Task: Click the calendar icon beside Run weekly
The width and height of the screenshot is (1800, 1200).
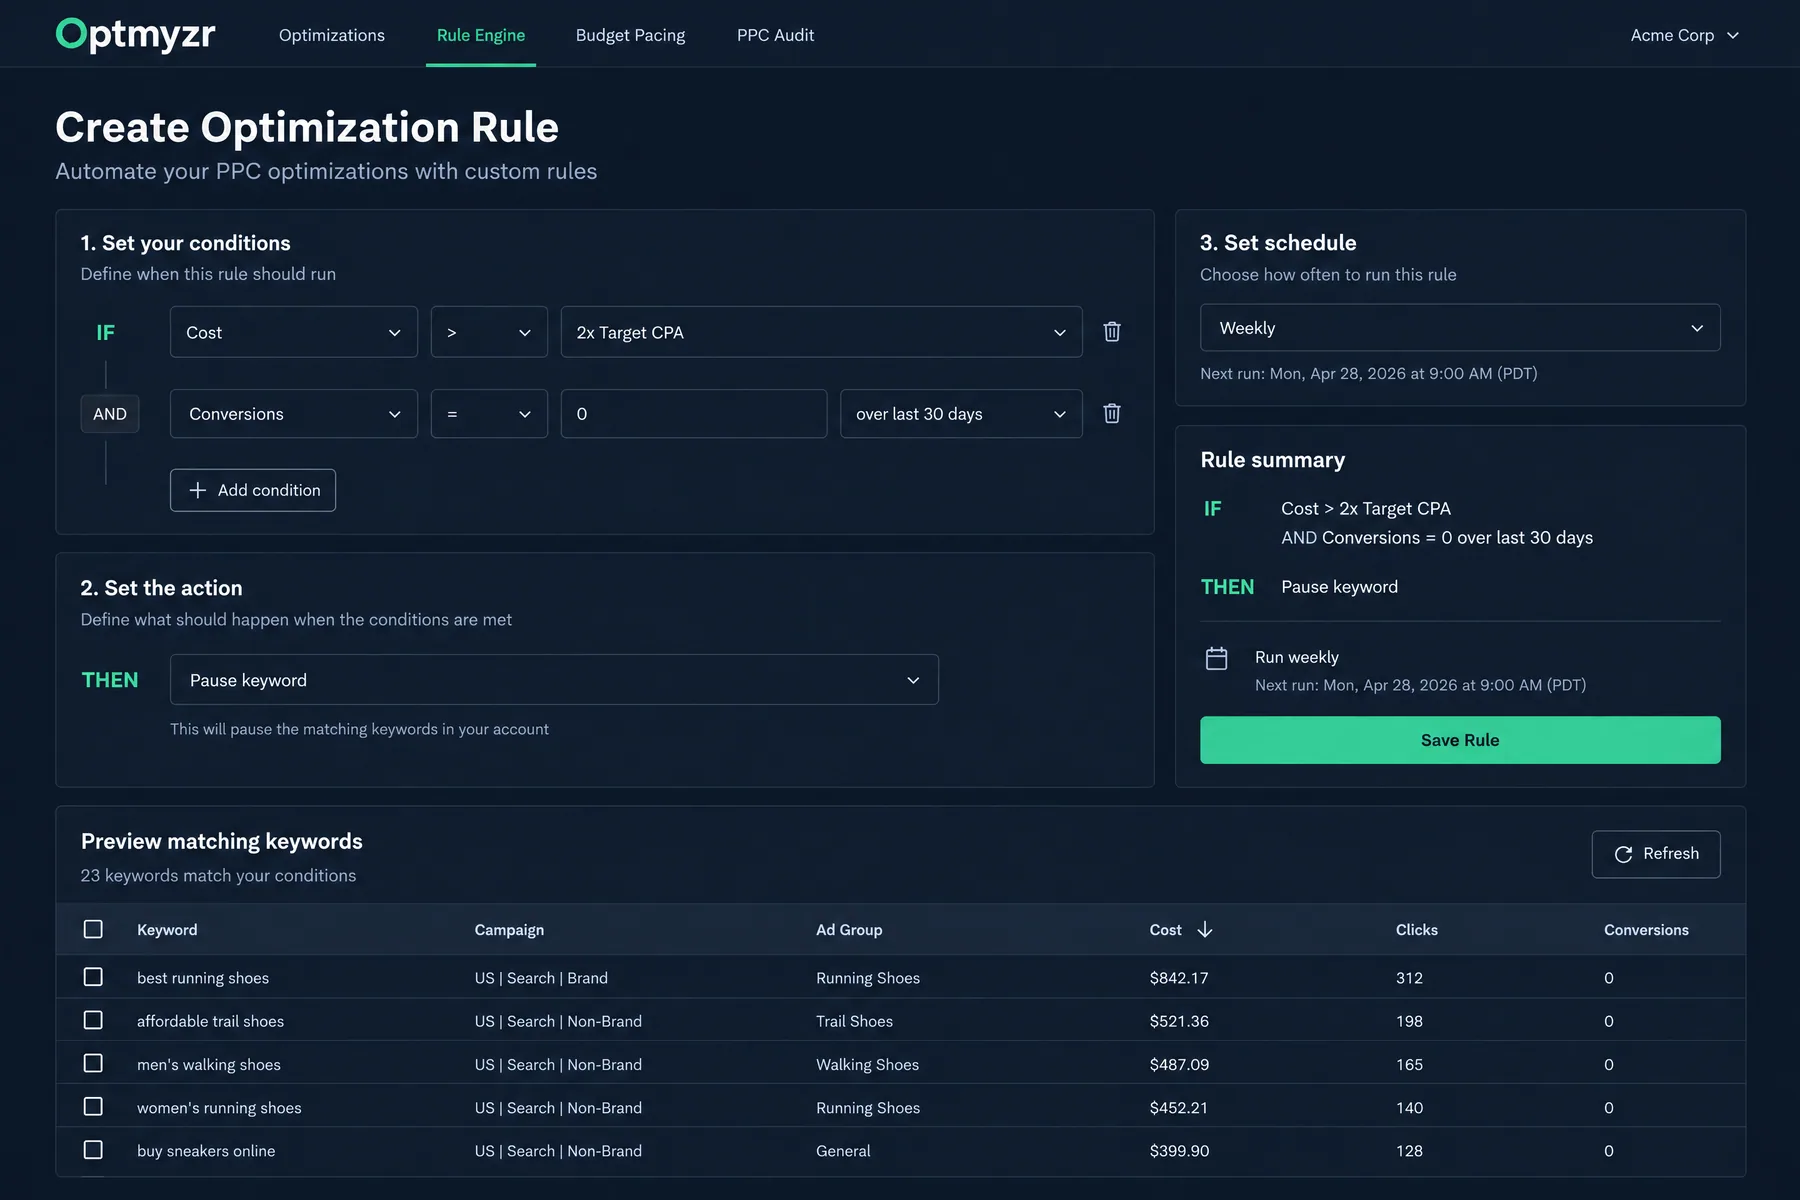Action: pyautogui.click(x=1216, y=658)
